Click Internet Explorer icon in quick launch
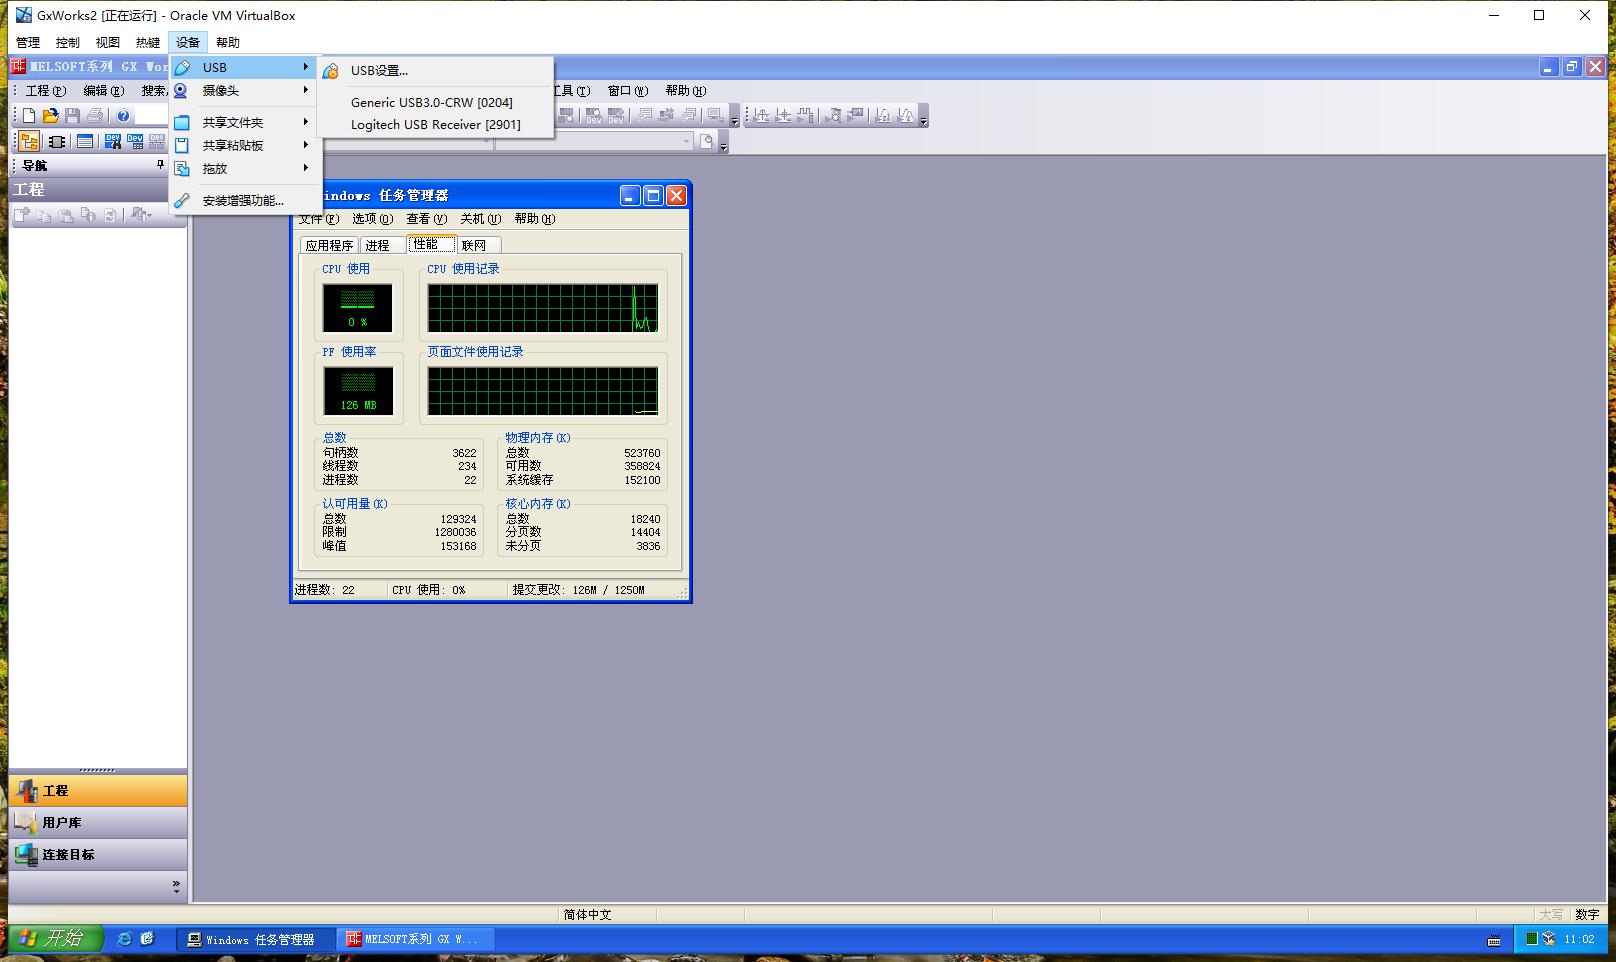 pyautogui.click(x=125, y=939)
